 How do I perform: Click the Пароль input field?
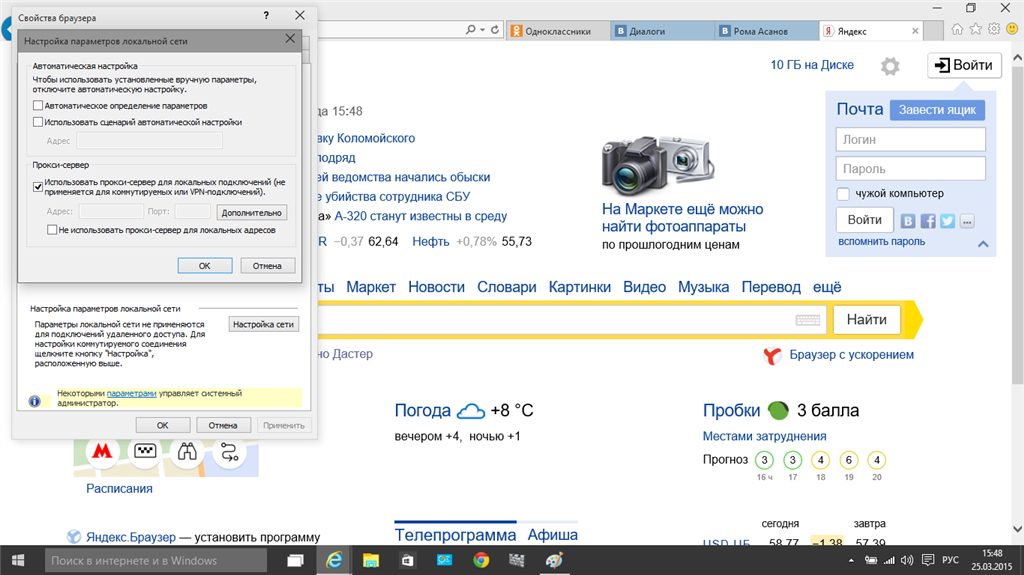coord(910,169)
